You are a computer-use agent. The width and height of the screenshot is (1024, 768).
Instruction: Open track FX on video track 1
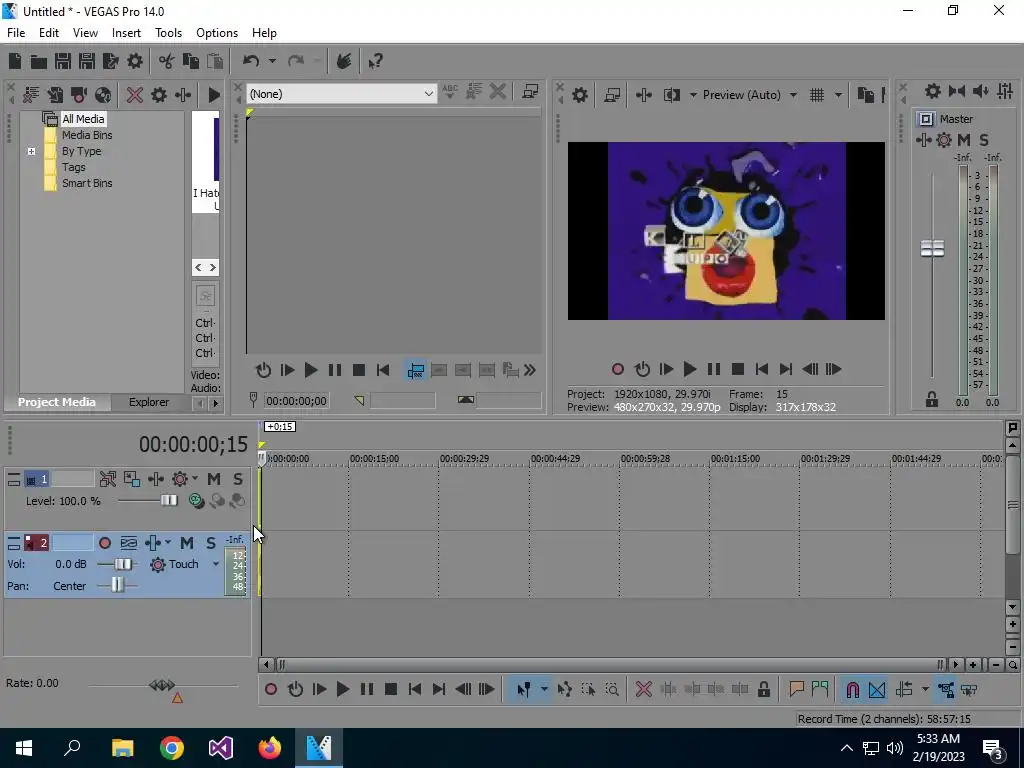click(155, 479)
